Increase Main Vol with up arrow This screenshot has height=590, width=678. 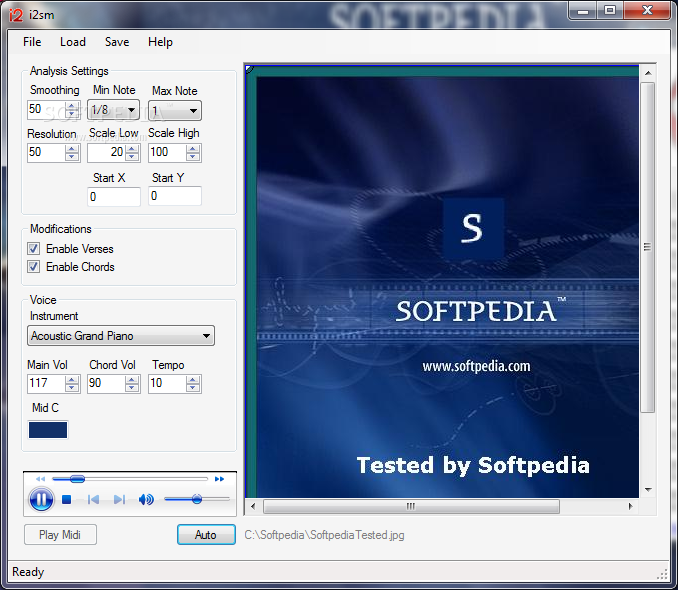(72, 380)
